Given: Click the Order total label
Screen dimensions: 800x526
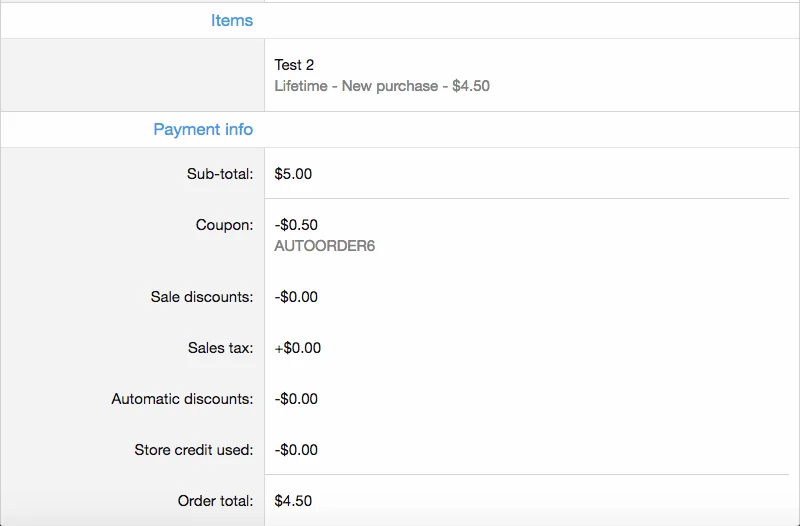Looking at the screenshot, I should point(215,501).
